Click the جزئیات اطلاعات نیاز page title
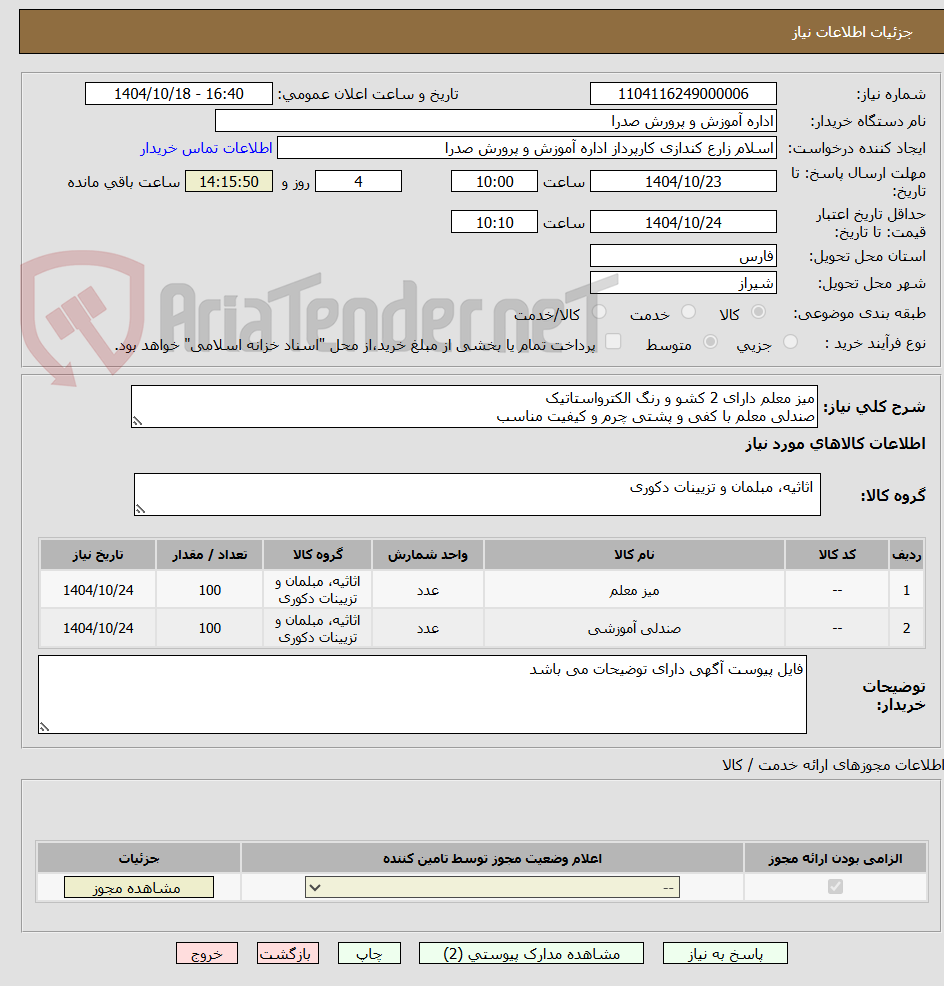Screen dimensions: 944x986 (x=852, y=32)
